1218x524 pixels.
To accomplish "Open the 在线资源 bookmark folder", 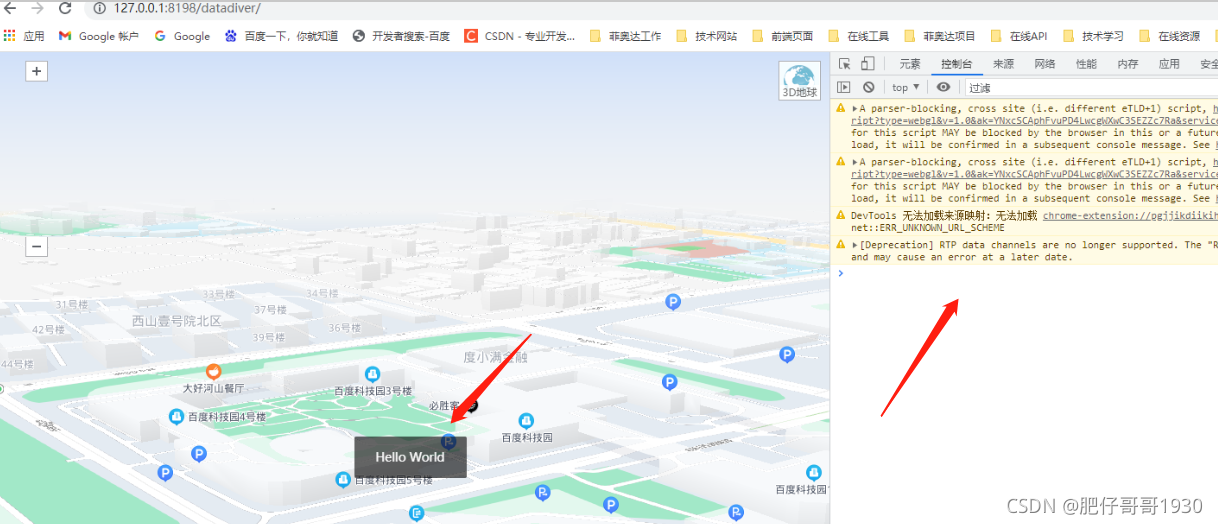I will click(x=1168, y=36).
